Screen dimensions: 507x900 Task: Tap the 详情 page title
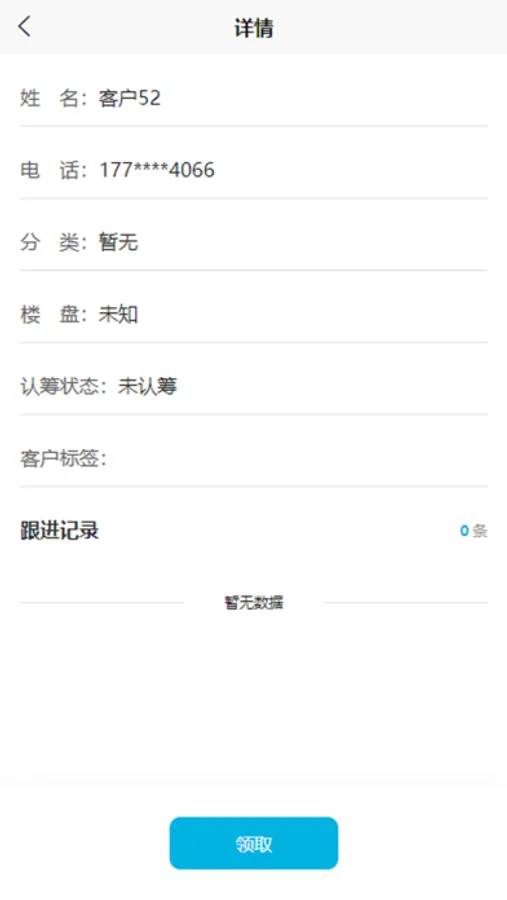[x=253, y=28]
